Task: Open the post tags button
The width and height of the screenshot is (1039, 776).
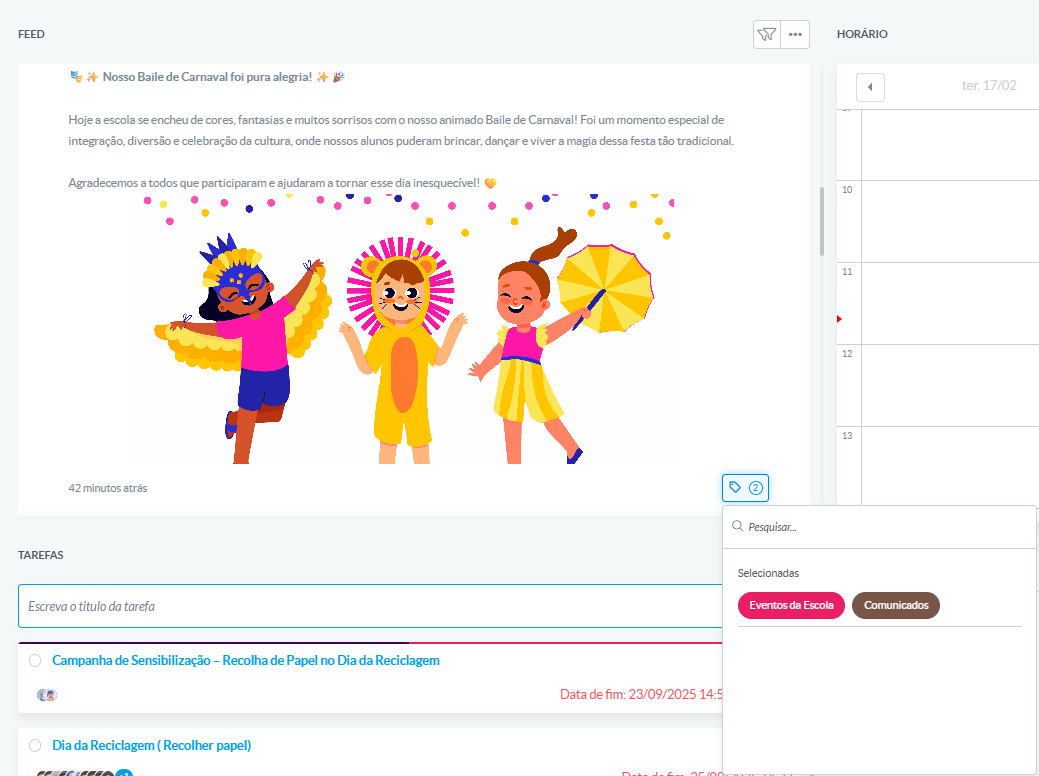Action: pos(745,488)
